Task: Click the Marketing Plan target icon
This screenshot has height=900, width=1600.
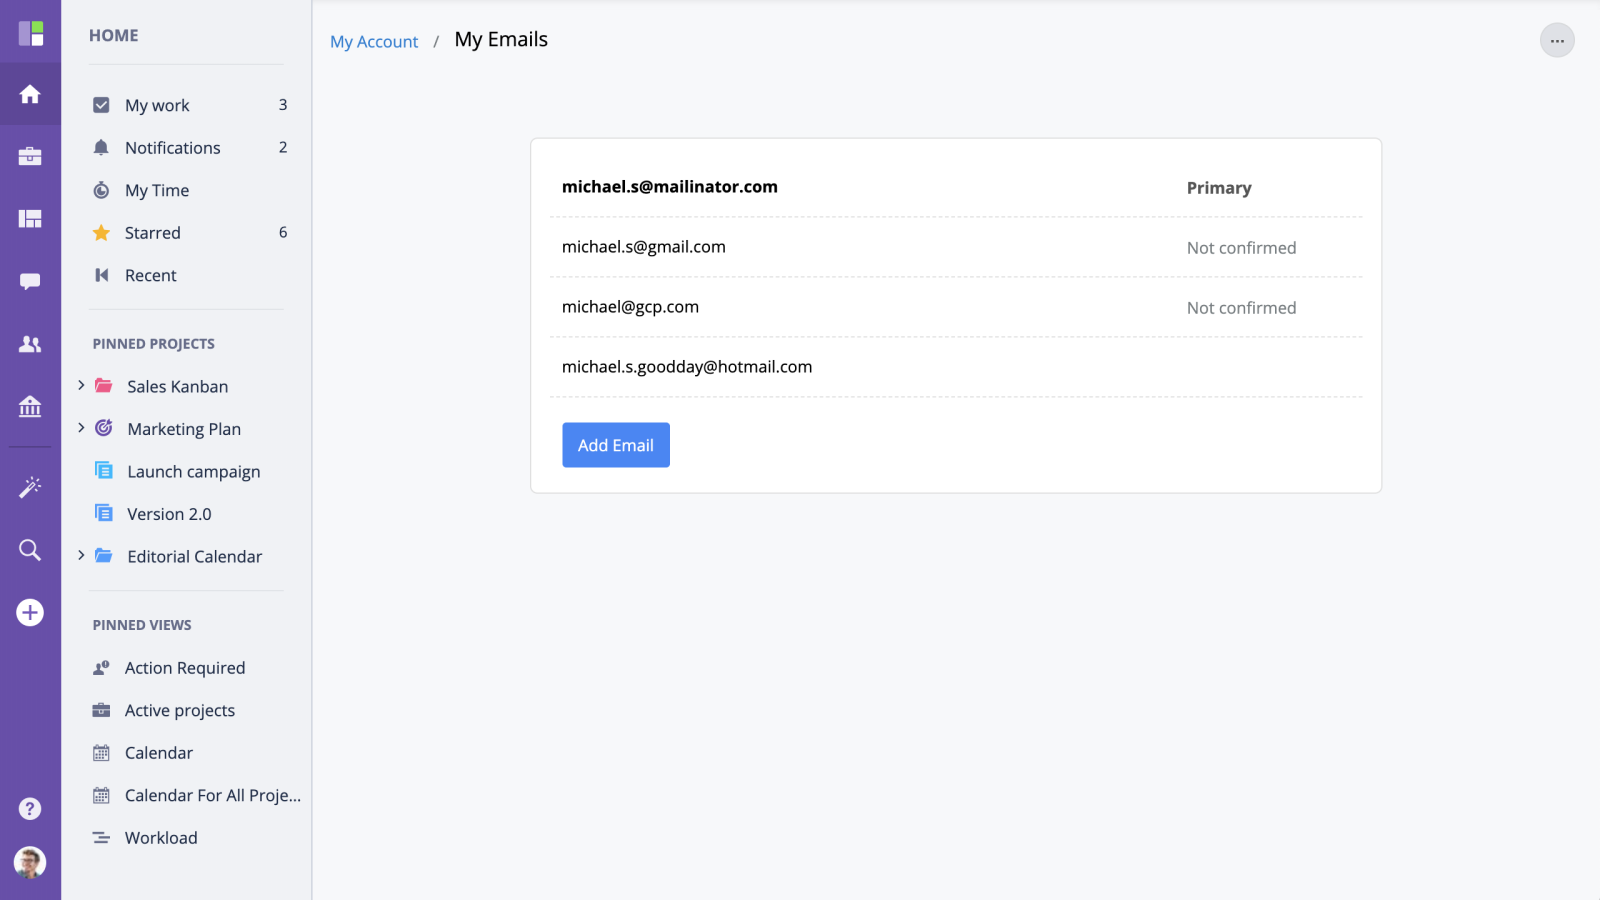Action: pos(103,428)
